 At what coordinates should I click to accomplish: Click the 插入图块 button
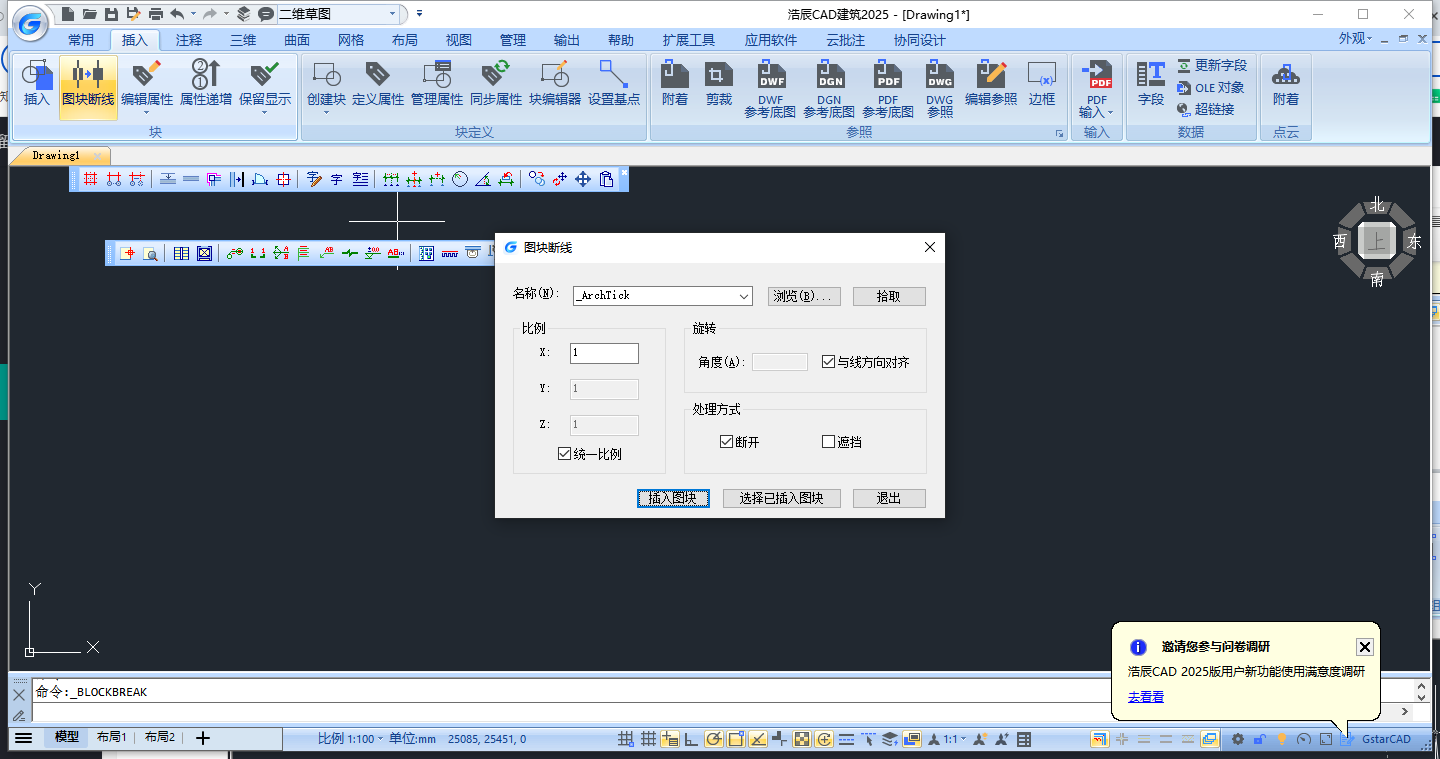(673, 498)
